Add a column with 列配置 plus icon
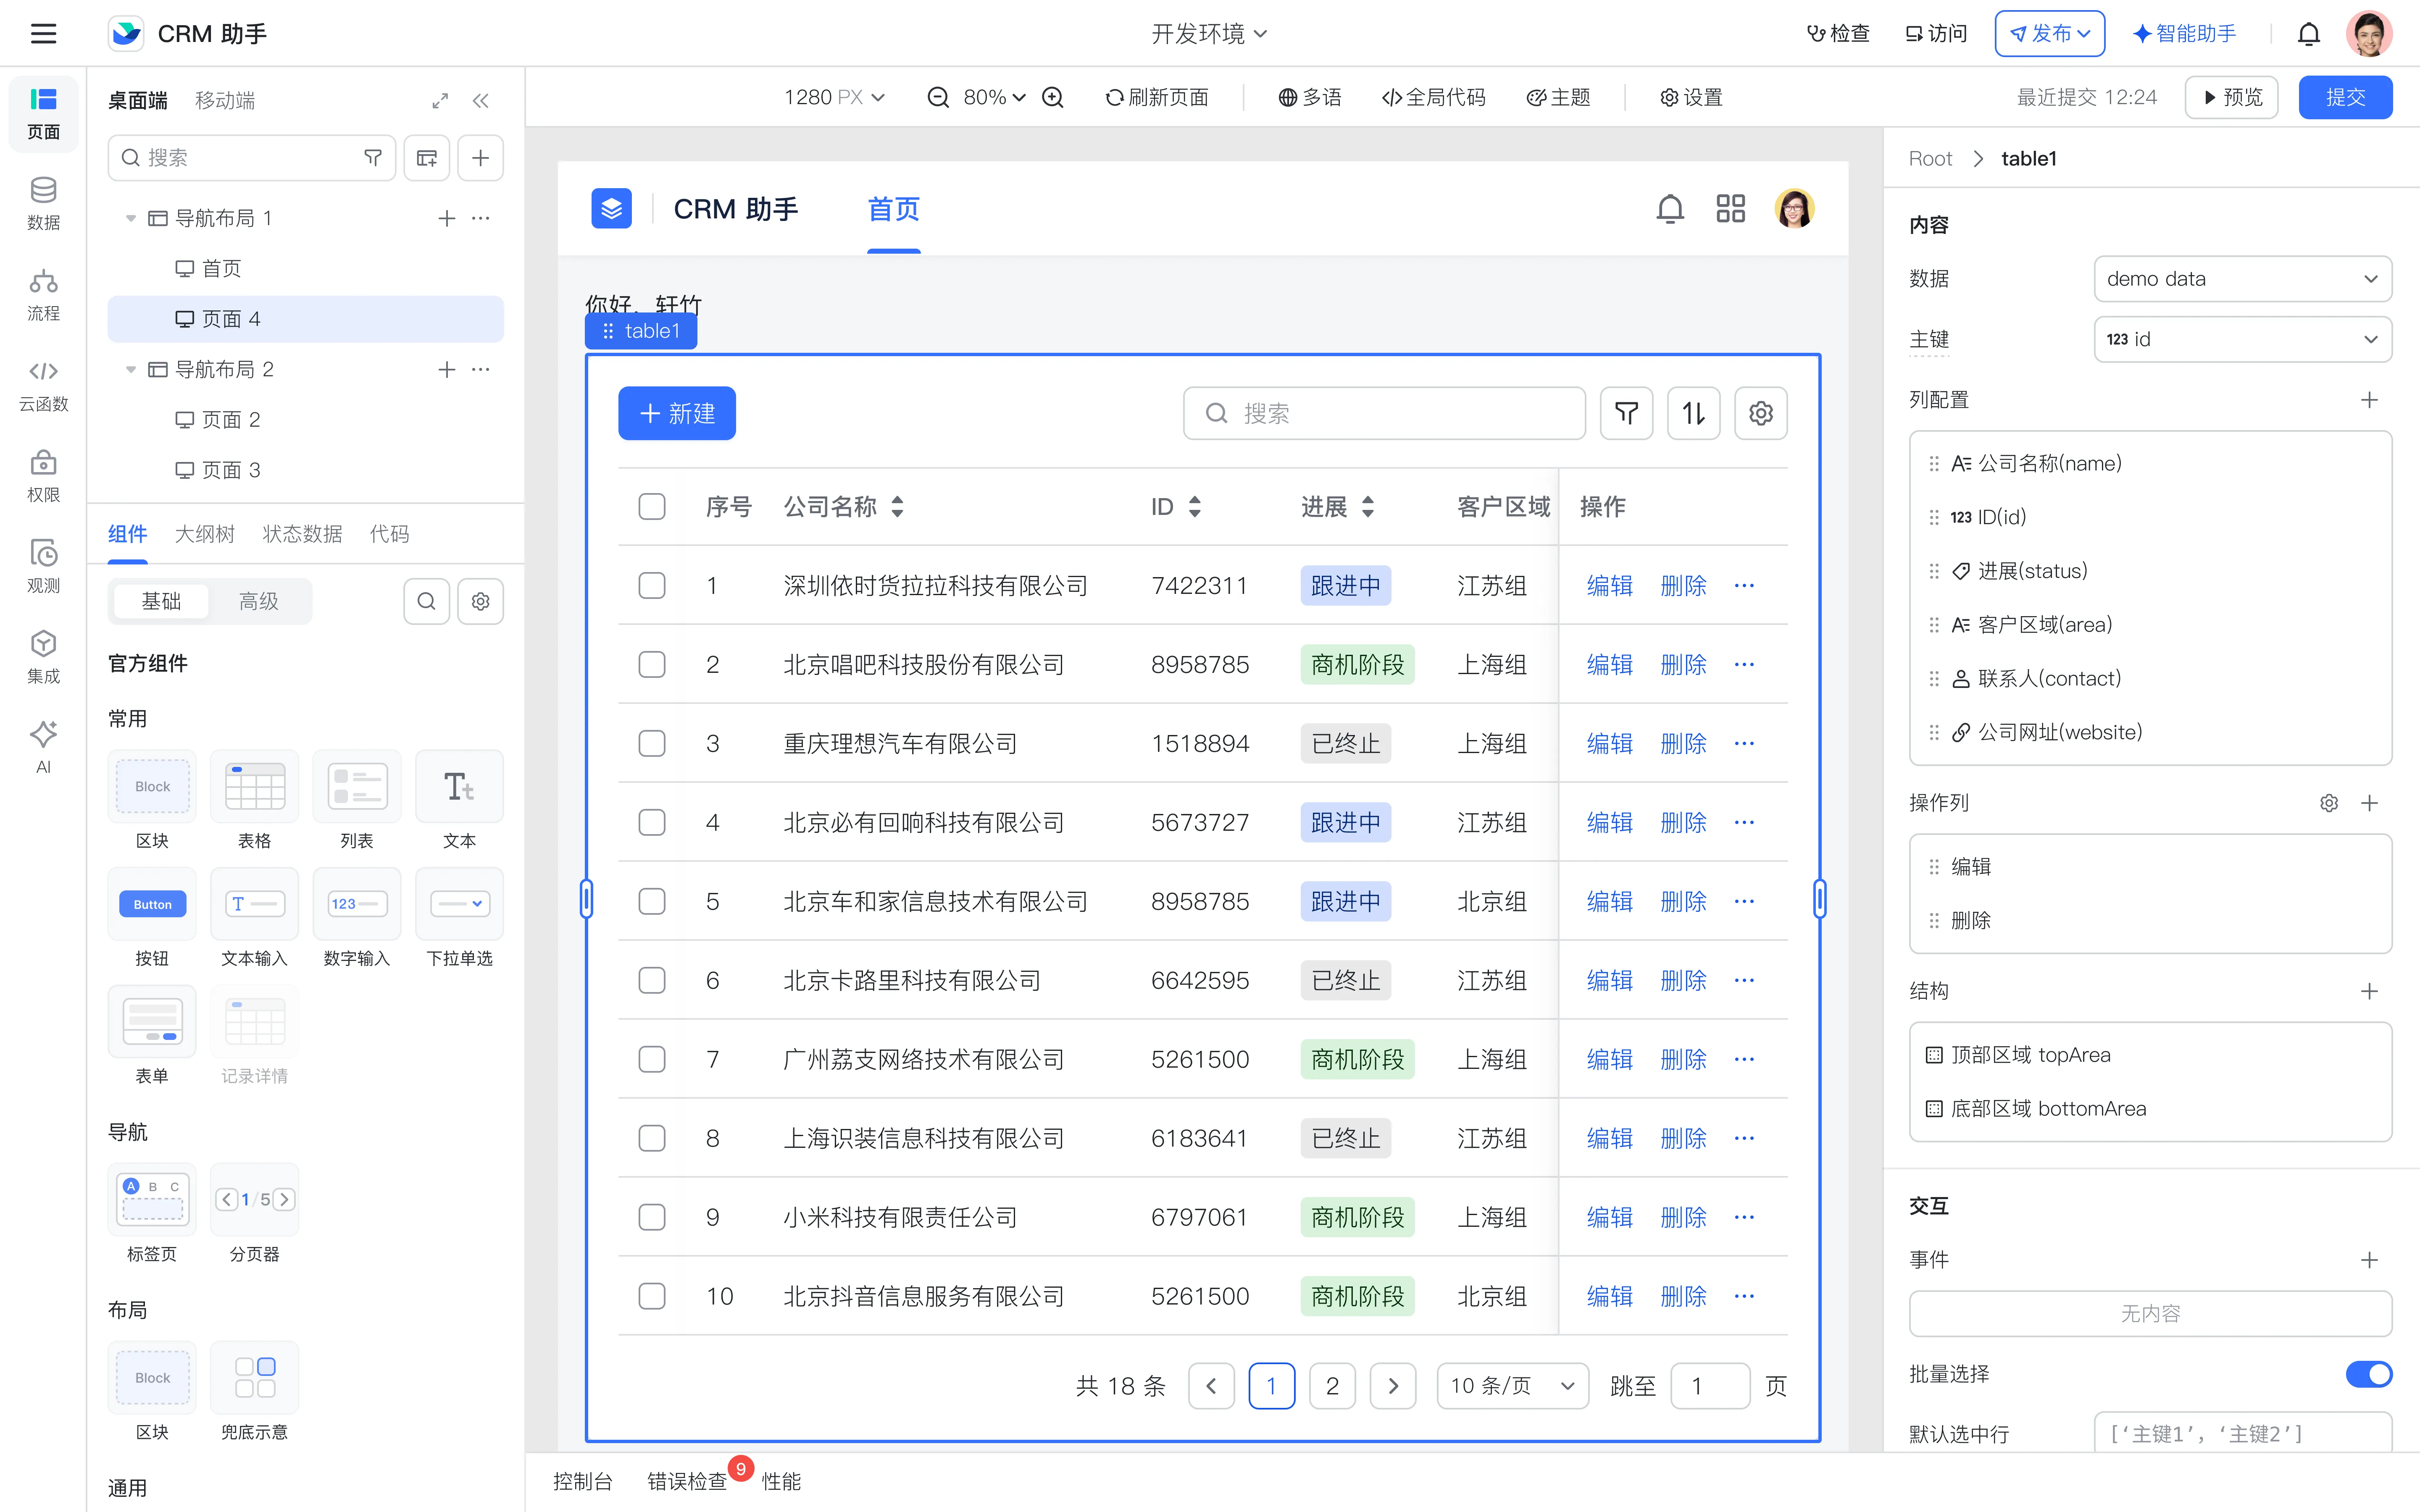Image resolution: width=2420 pixels, height=1512 pixels. tap(2369, 400)
